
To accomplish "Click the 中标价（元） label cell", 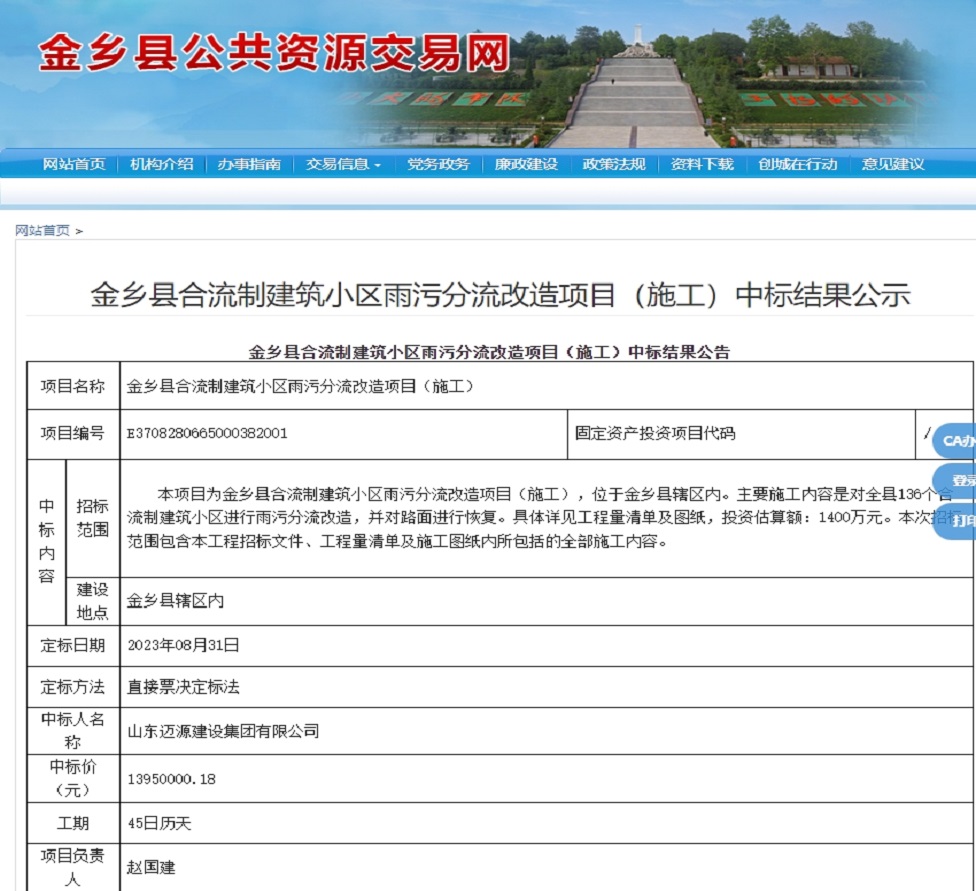I will point(73,778).
